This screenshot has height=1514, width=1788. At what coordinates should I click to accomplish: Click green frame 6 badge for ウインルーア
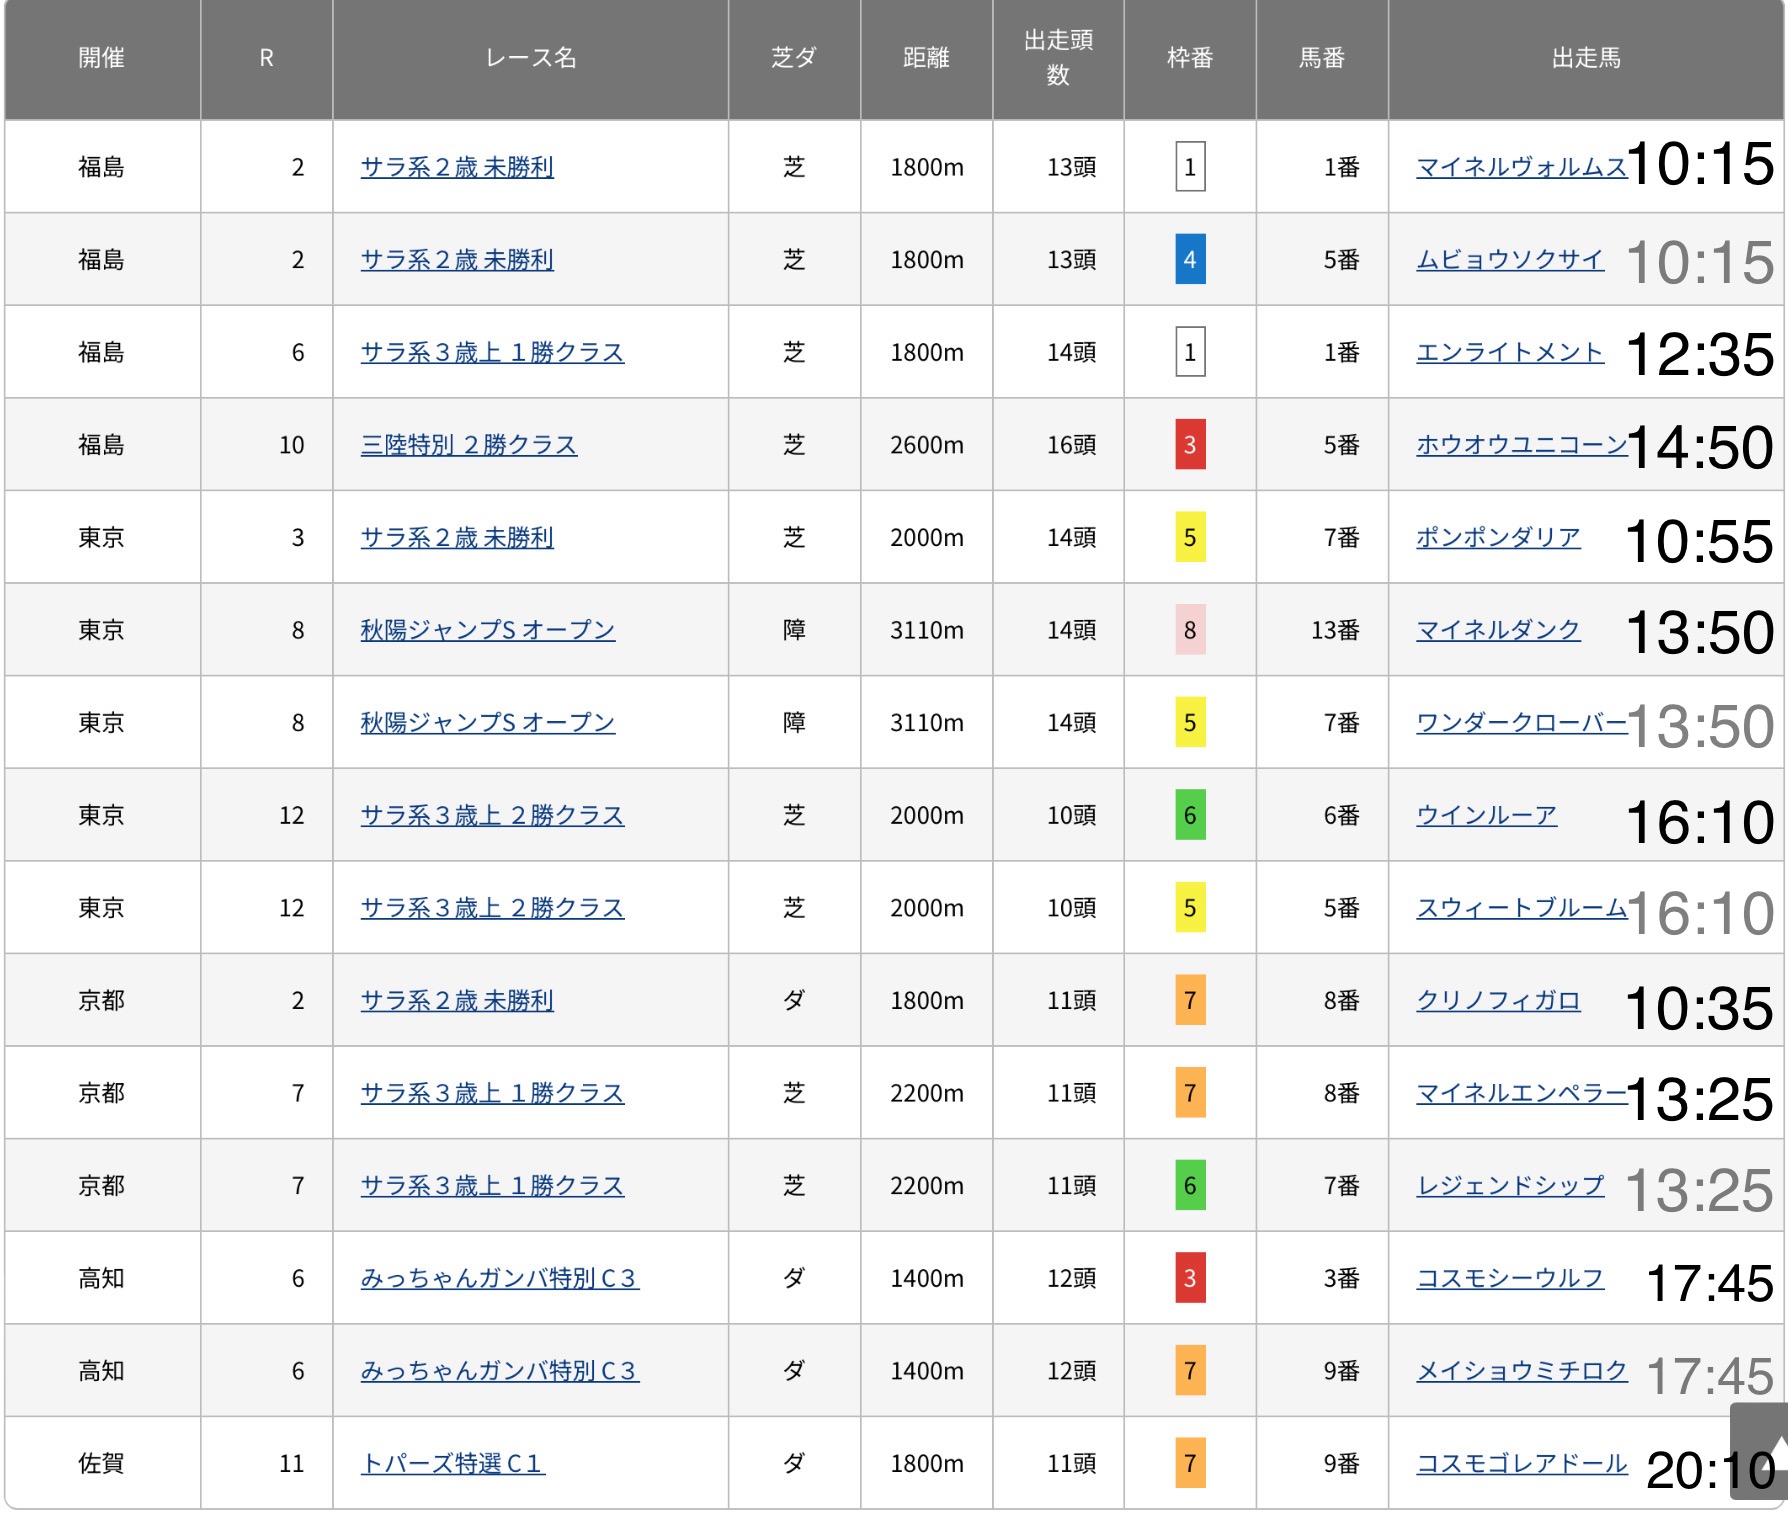[1189, 815]
